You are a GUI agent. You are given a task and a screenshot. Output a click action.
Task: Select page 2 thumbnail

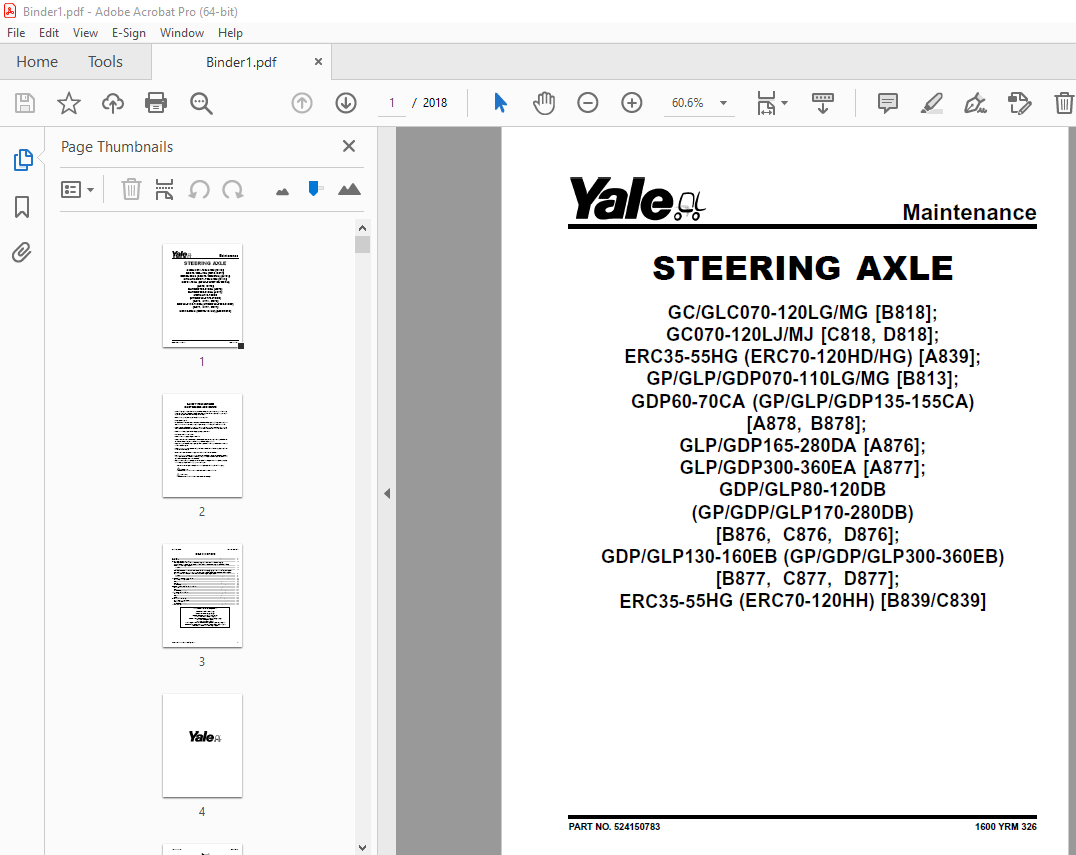[202, 445]
